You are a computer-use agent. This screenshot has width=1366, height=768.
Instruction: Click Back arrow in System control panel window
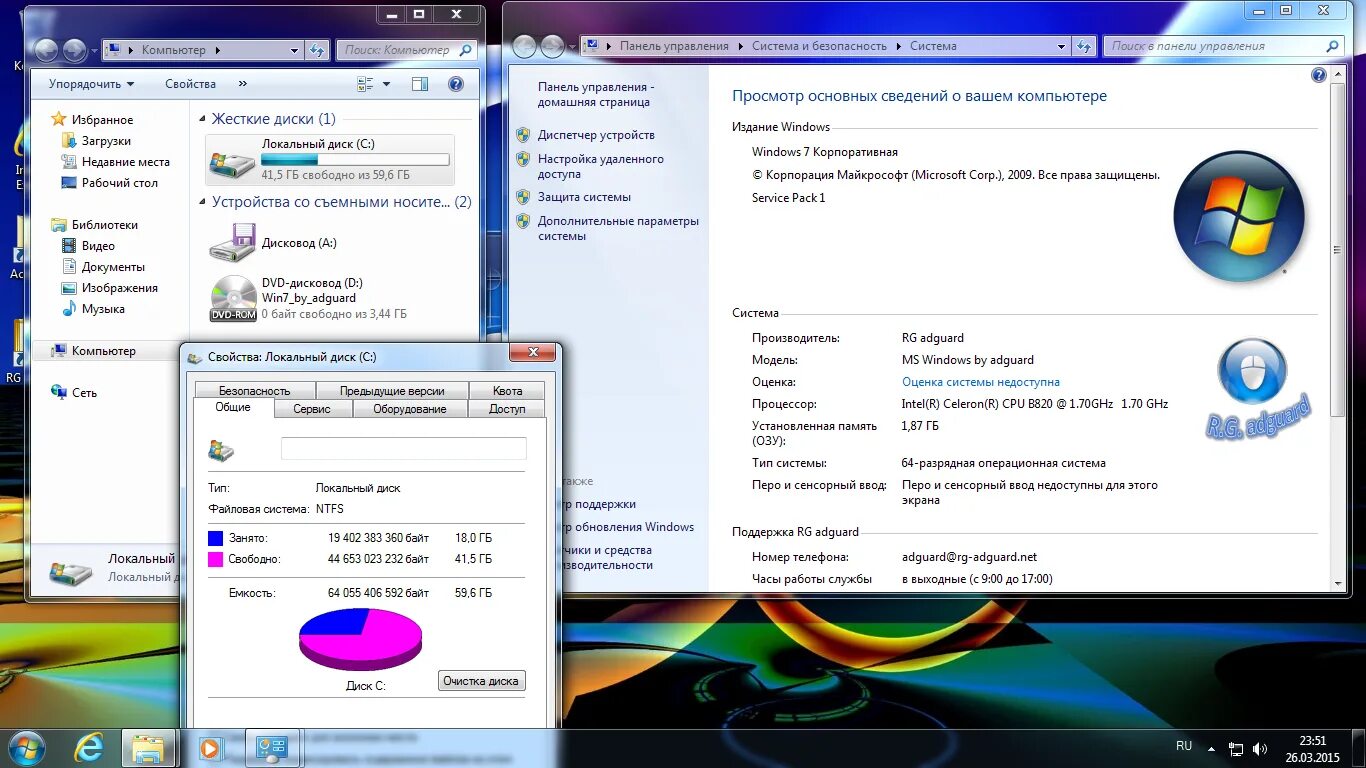point(524,46)
